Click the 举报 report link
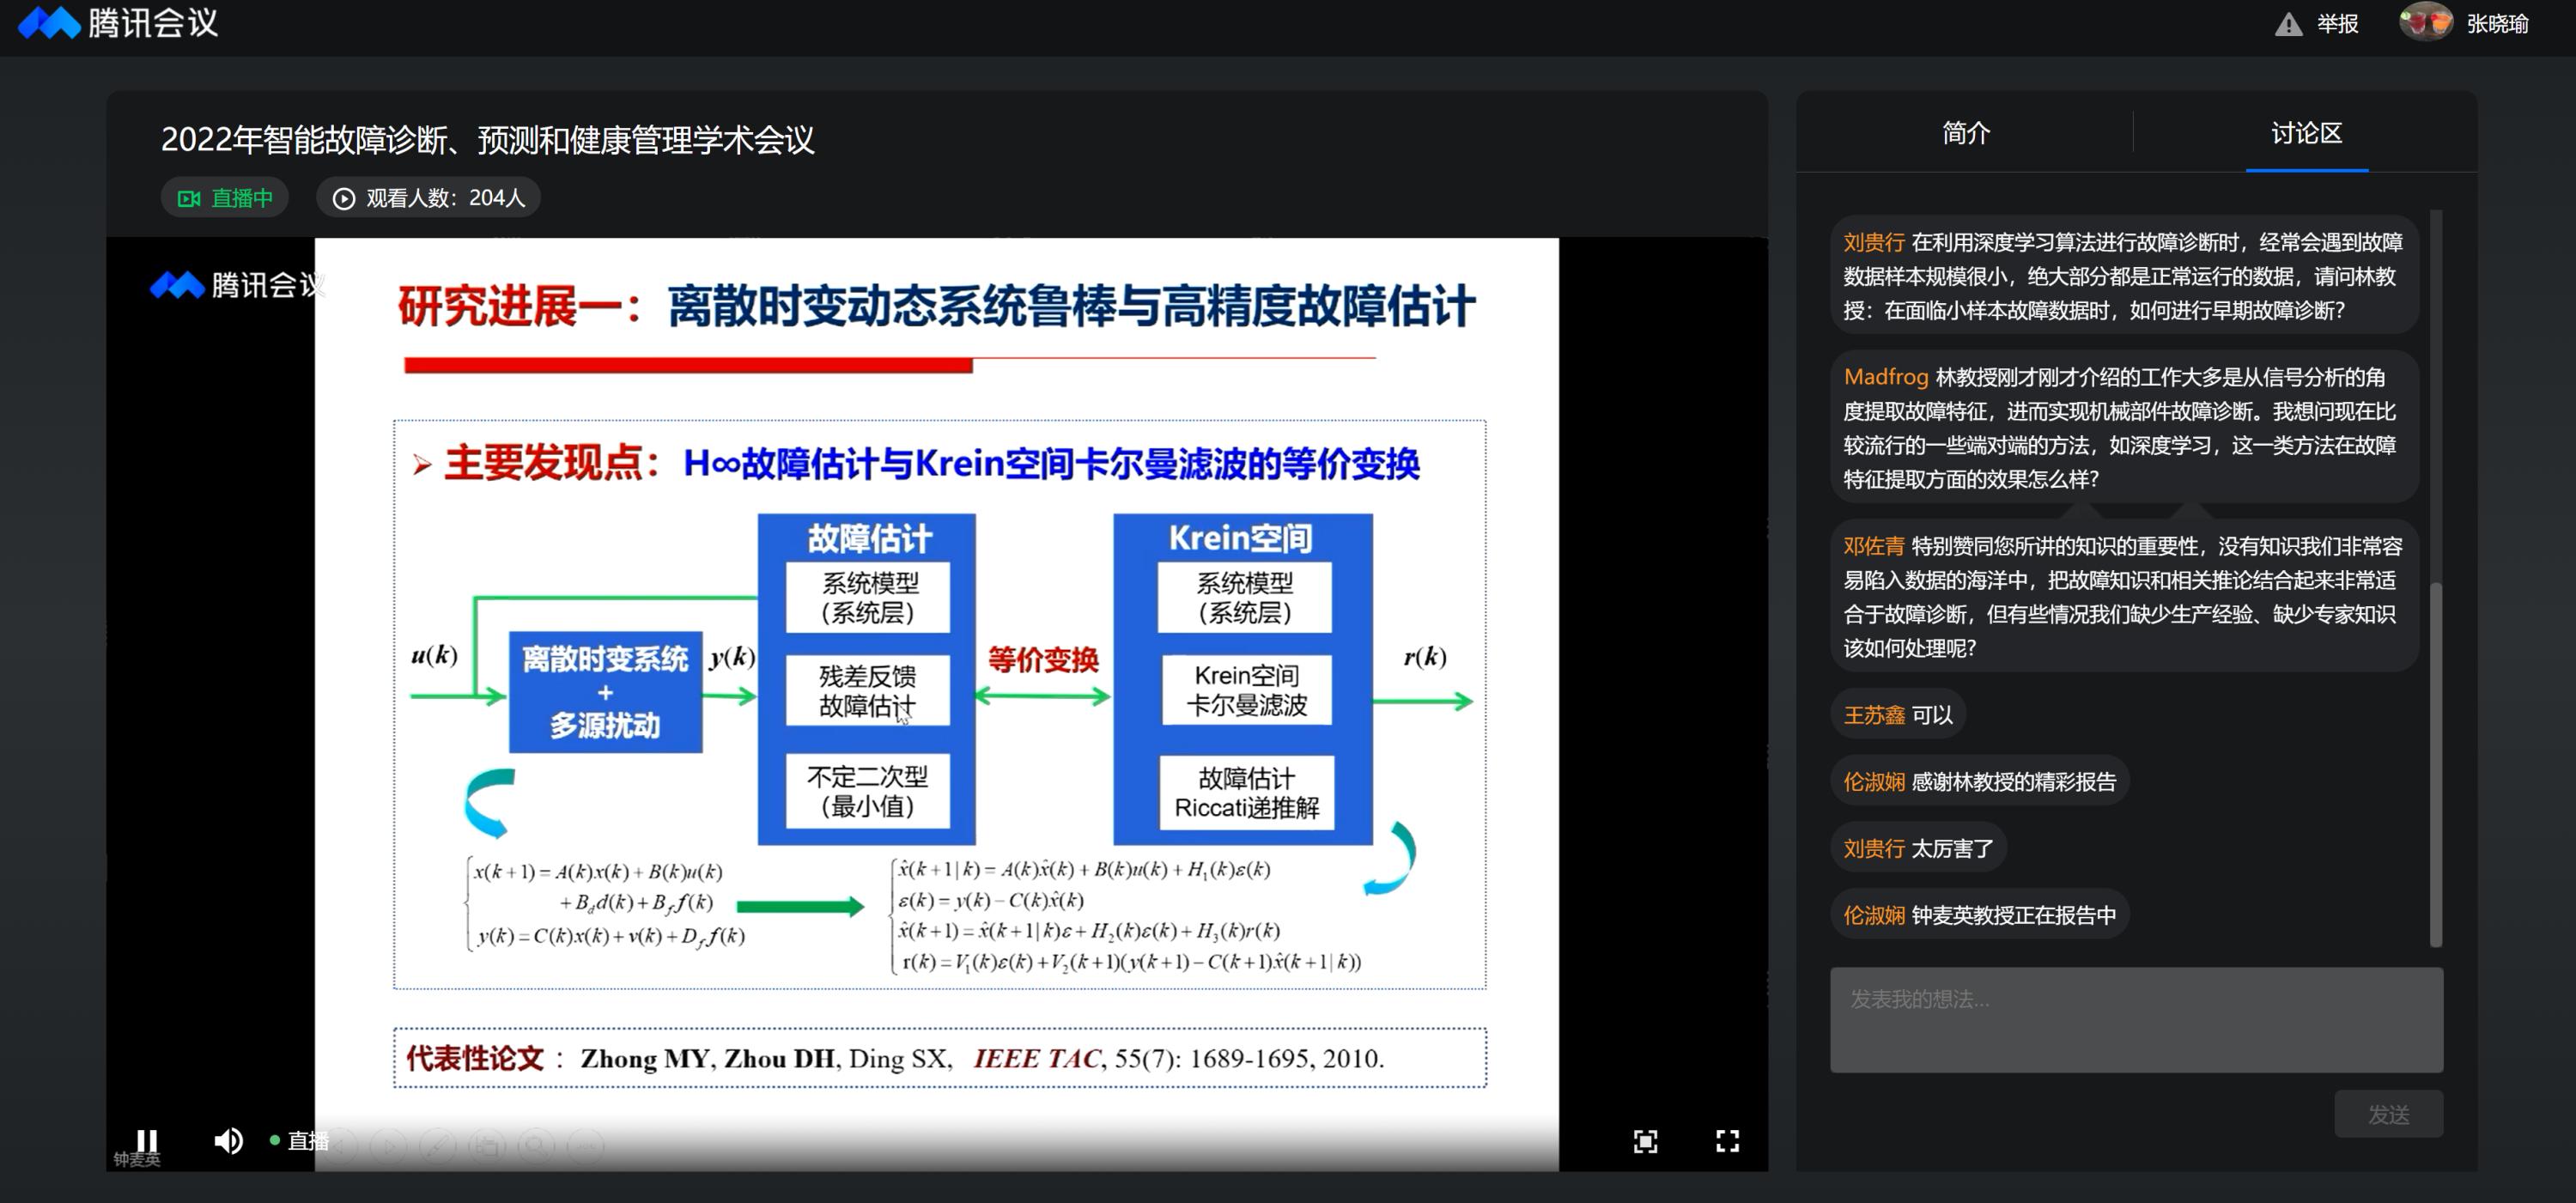The height and width of the screenshot is (1203, 2576). tap(2337, 24)
